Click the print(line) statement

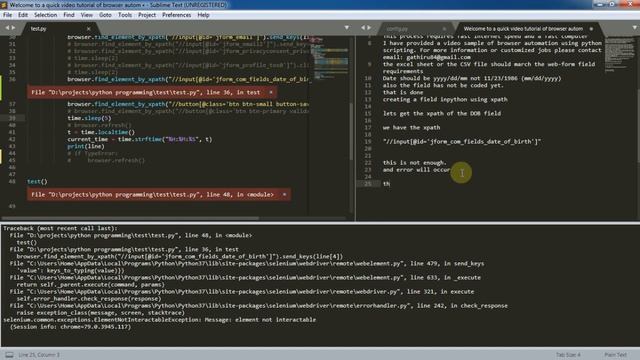coord(86,146)
